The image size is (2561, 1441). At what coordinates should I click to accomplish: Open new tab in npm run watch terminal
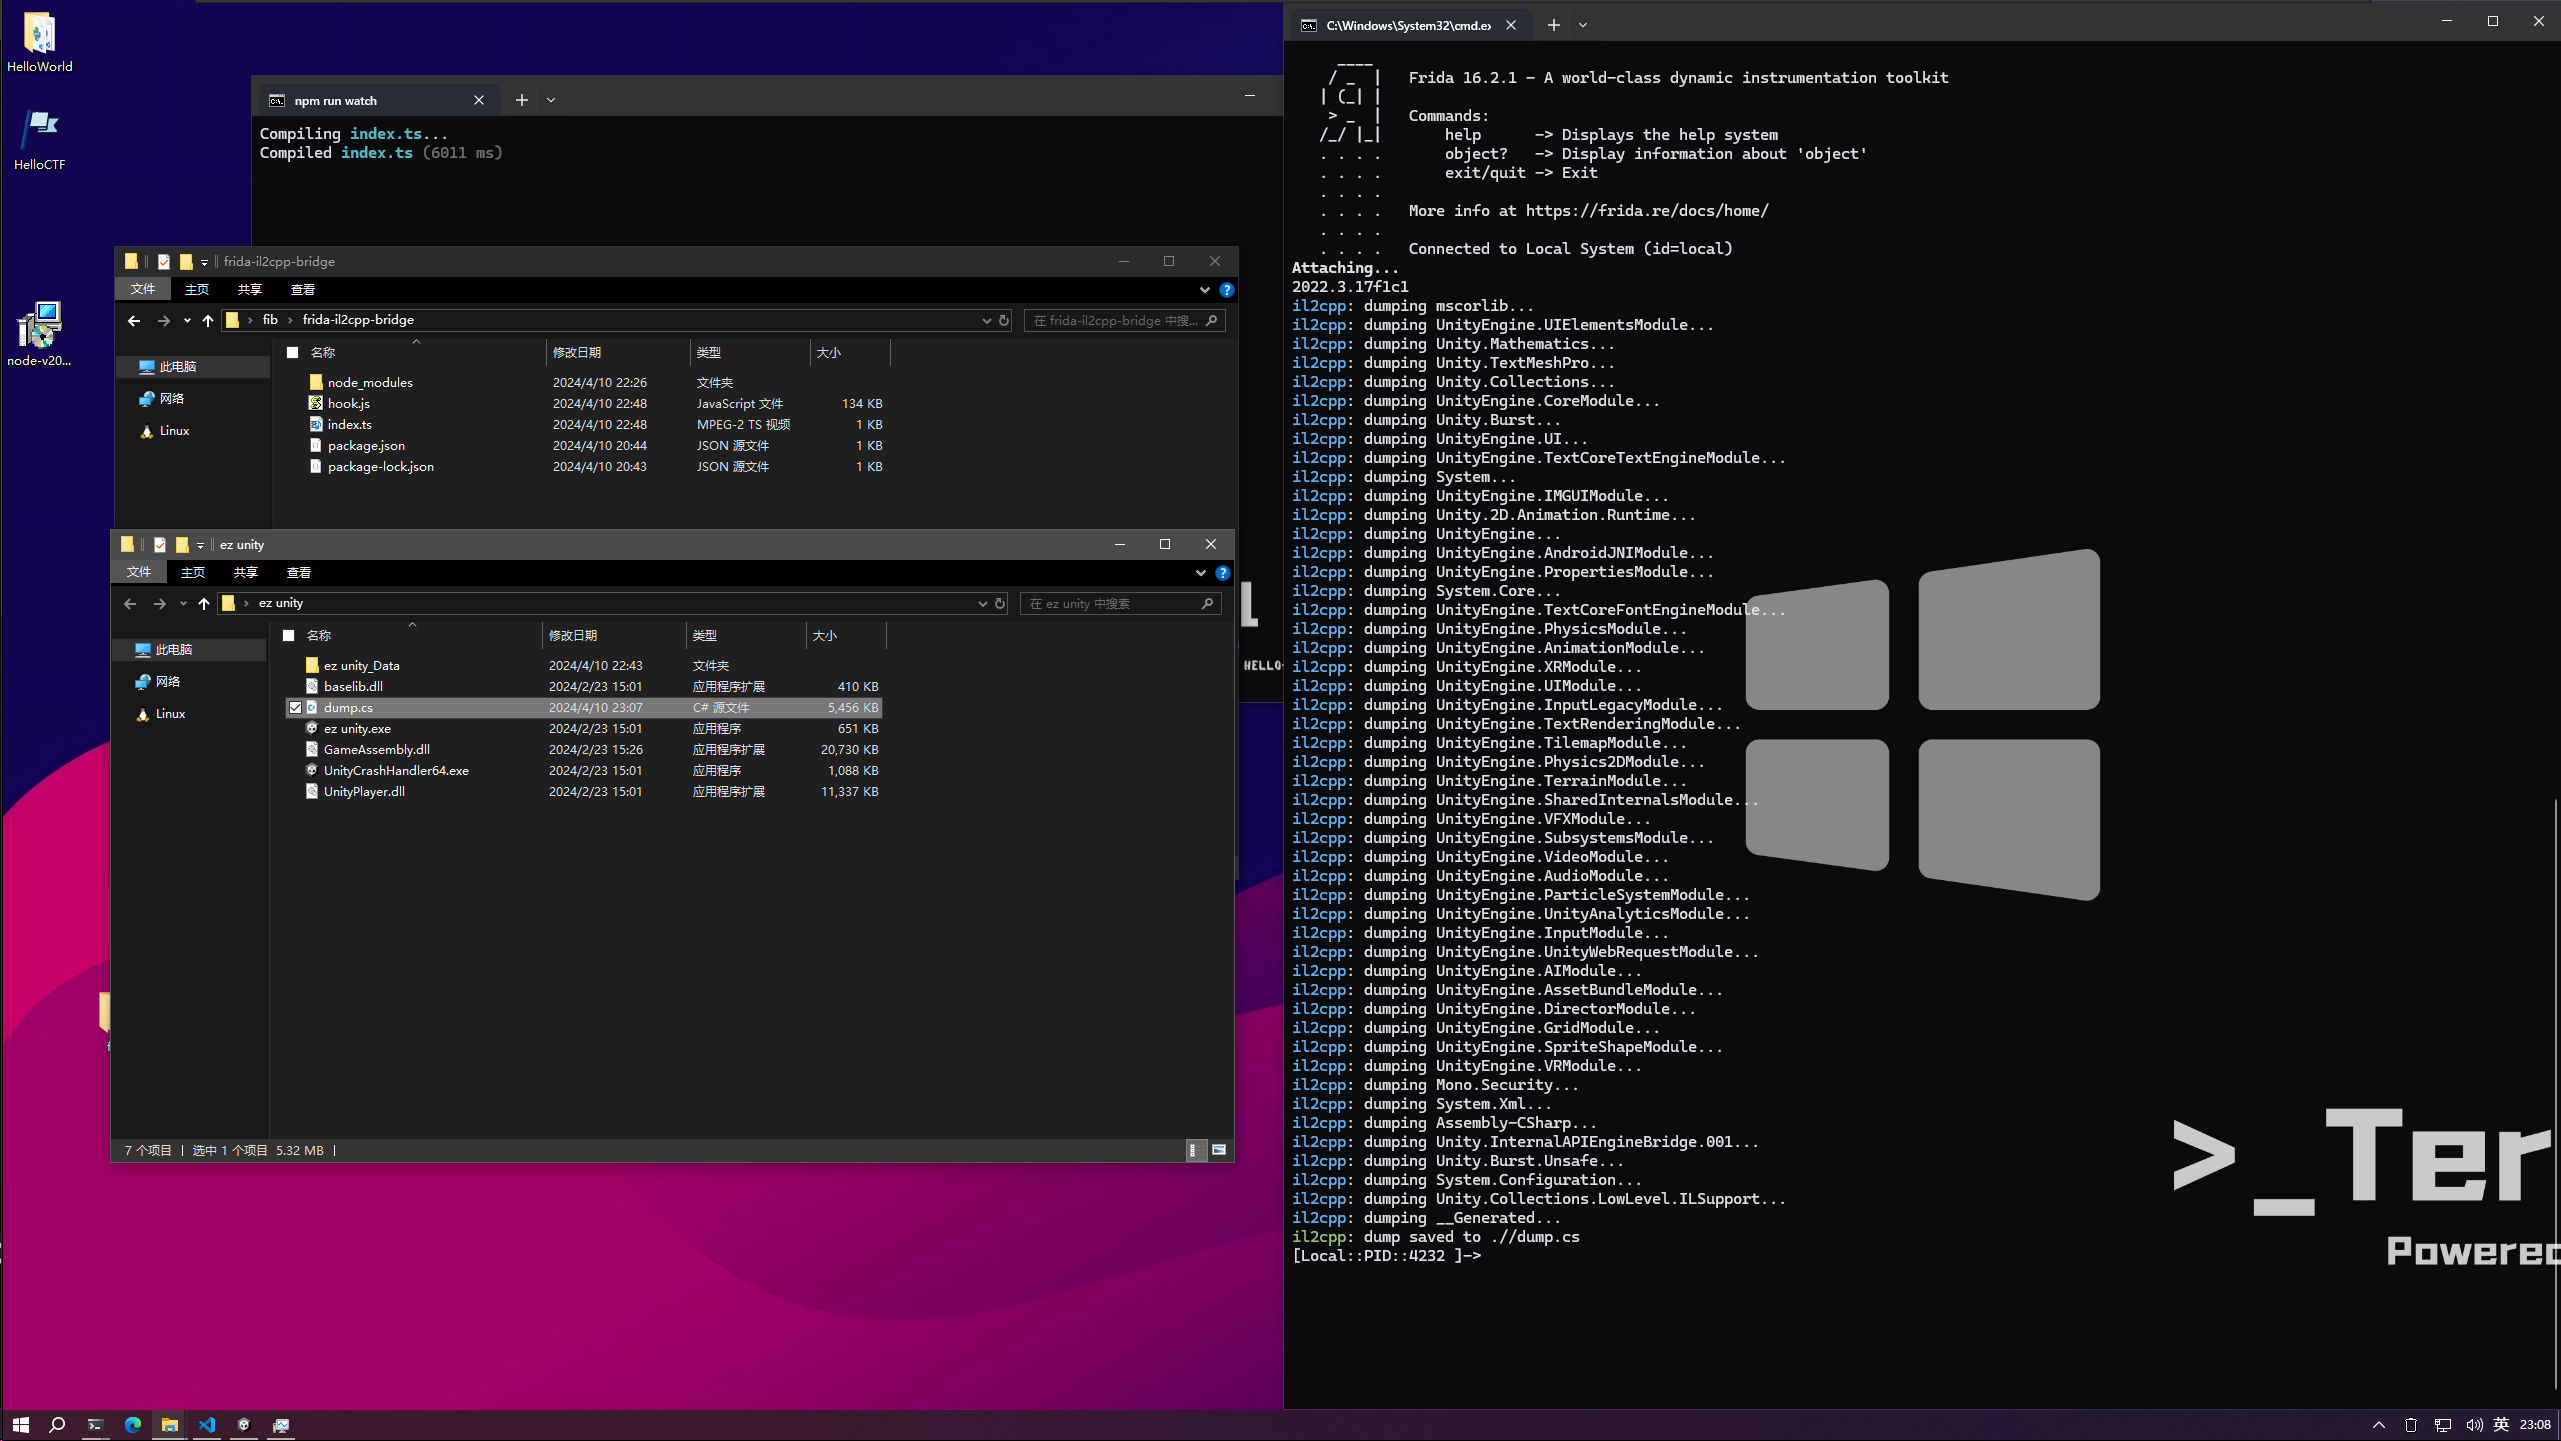coord(522,100)
